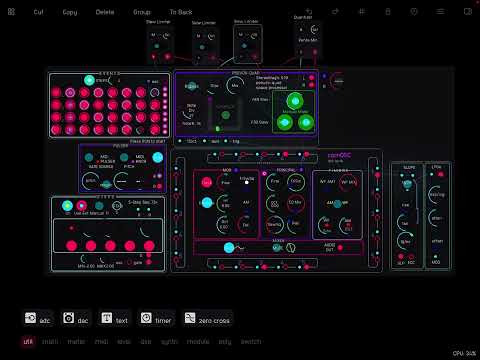Add a timer node
This screenshot has width=480, height=360.
coord(156,318)
